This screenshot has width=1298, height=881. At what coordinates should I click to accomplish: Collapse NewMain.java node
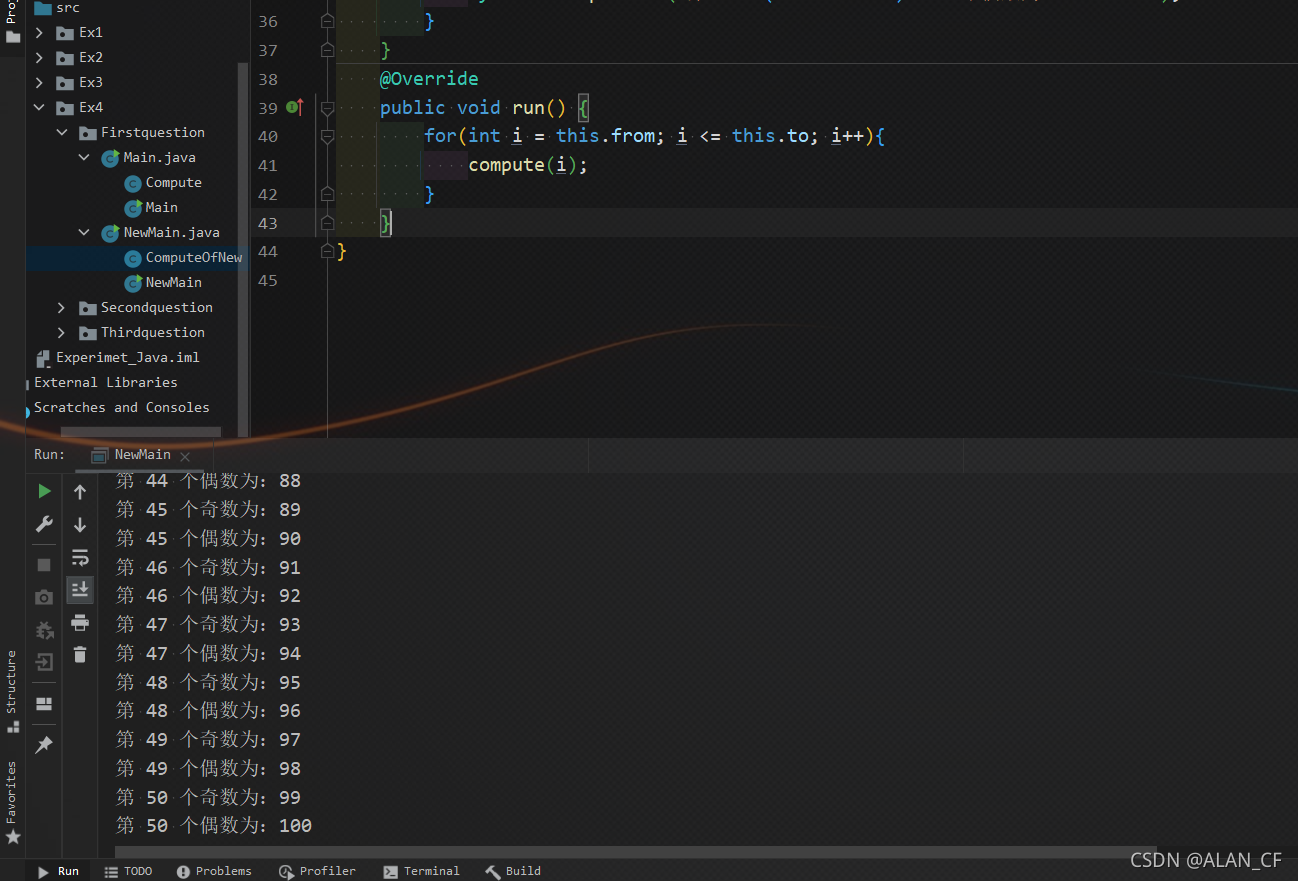click(x=84, y=233)
